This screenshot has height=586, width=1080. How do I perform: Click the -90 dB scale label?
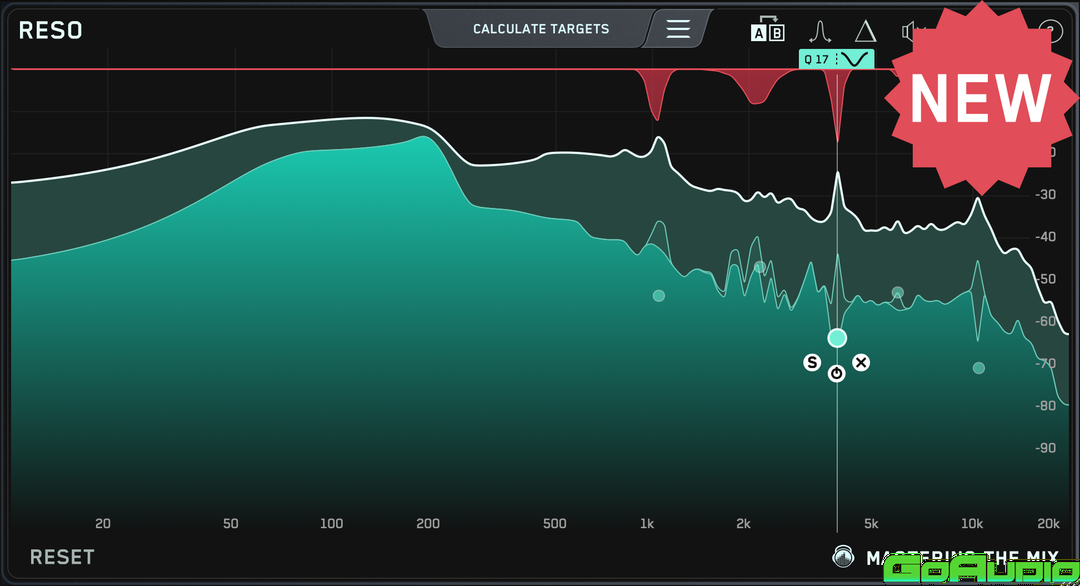(1046, 448)
